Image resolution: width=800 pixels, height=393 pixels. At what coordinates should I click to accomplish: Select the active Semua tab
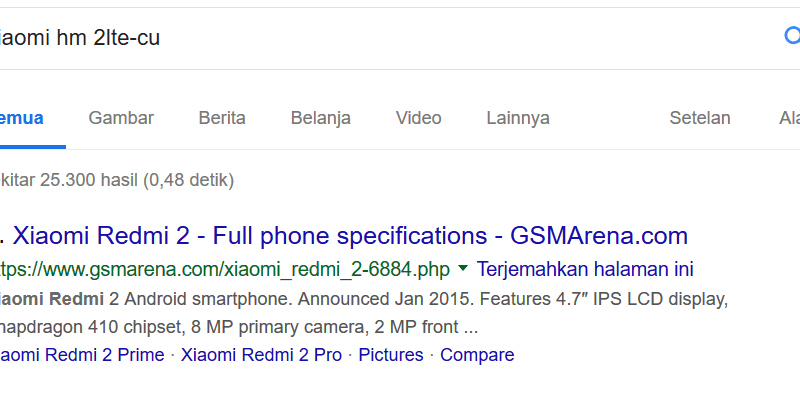click(21, 118)
